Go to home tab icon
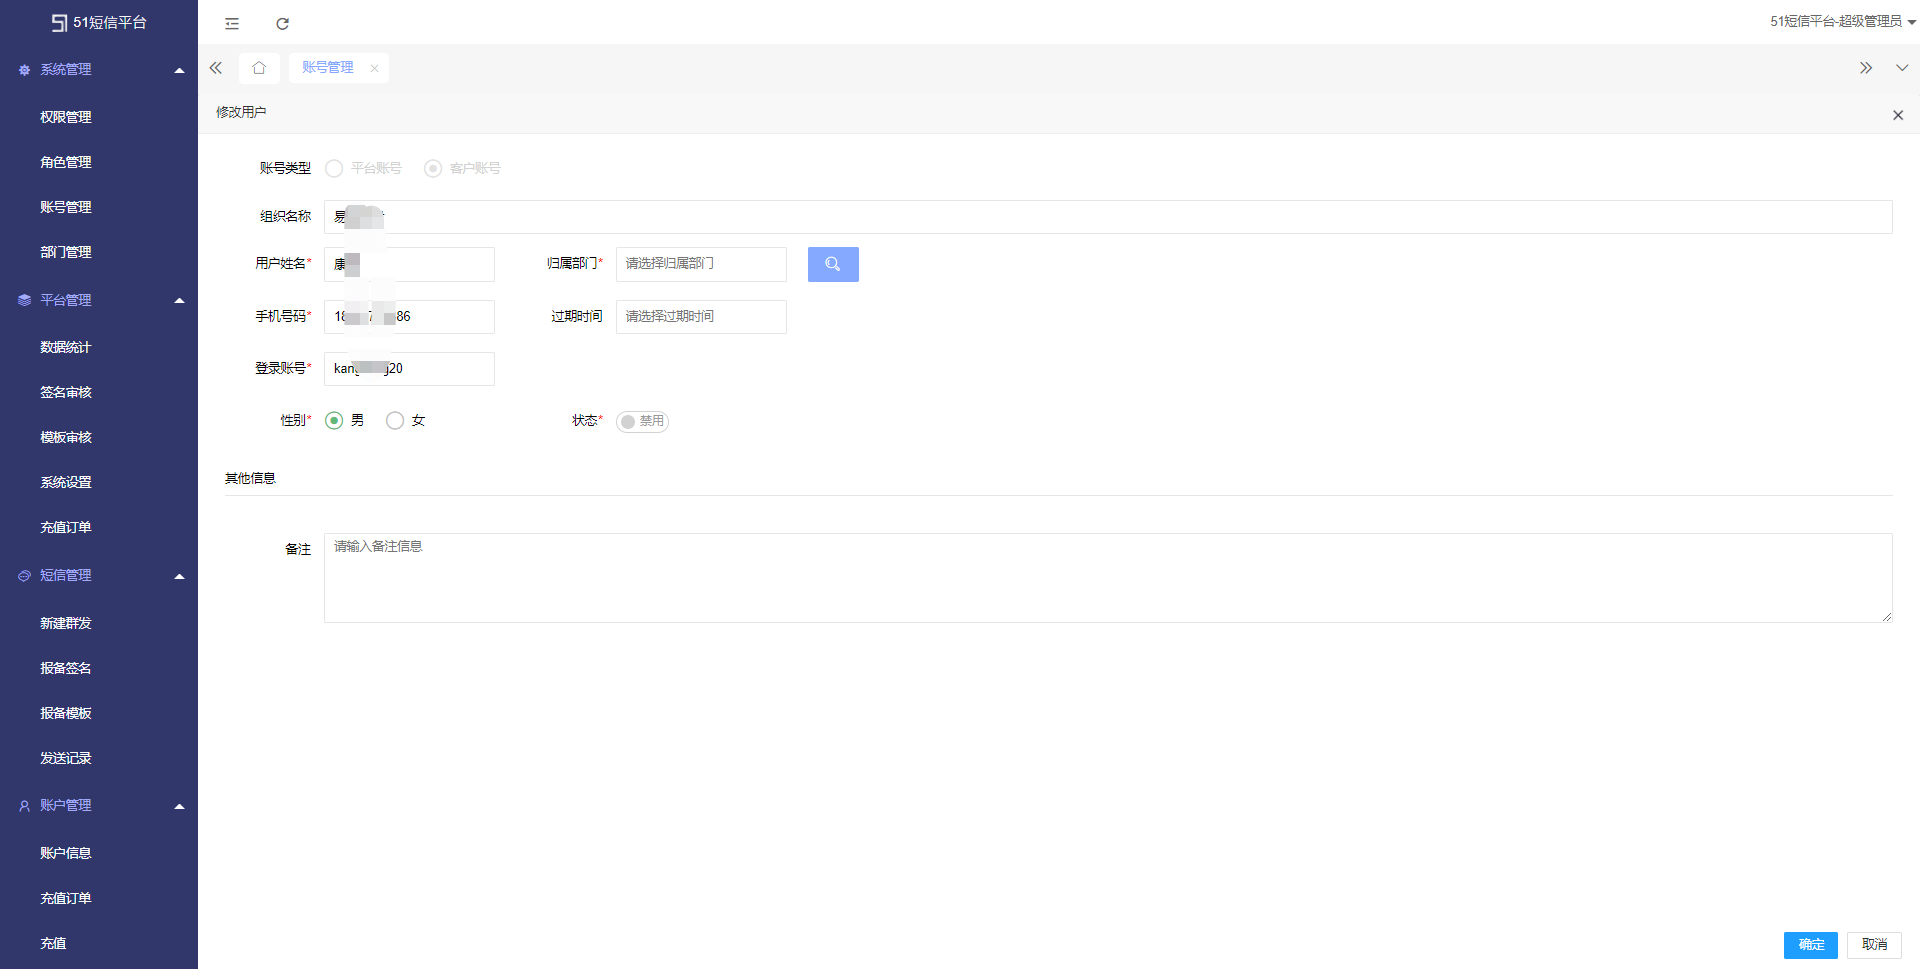The height and width of the screenshot is (969, 1920). click(259, 67)
